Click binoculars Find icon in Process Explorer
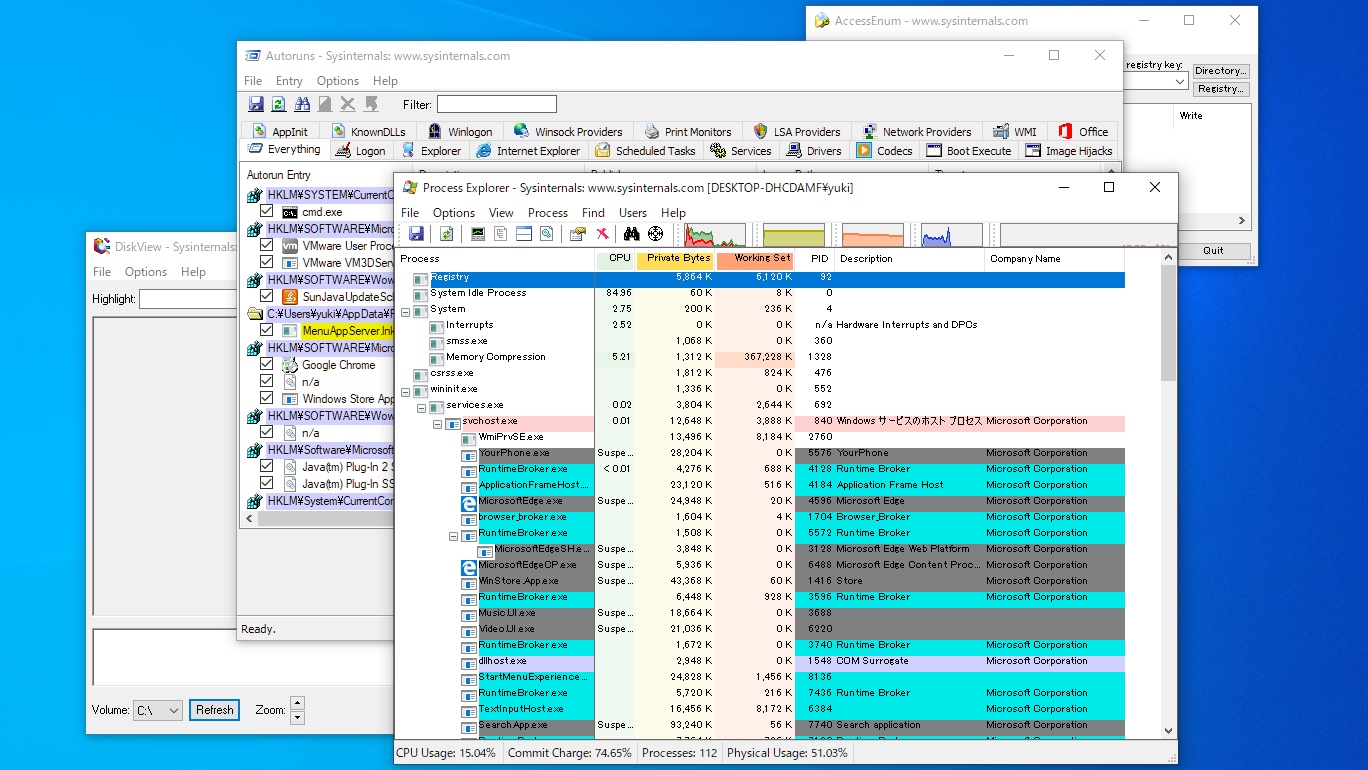1368x770 pixels. coord(632,234)
